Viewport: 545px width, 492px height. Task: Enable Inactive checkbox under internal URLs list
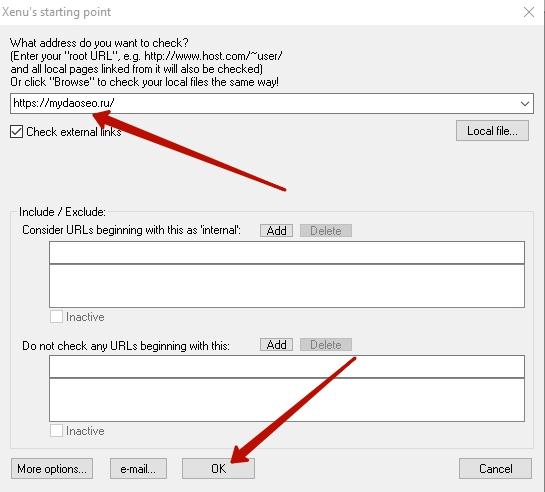point(56,317)
